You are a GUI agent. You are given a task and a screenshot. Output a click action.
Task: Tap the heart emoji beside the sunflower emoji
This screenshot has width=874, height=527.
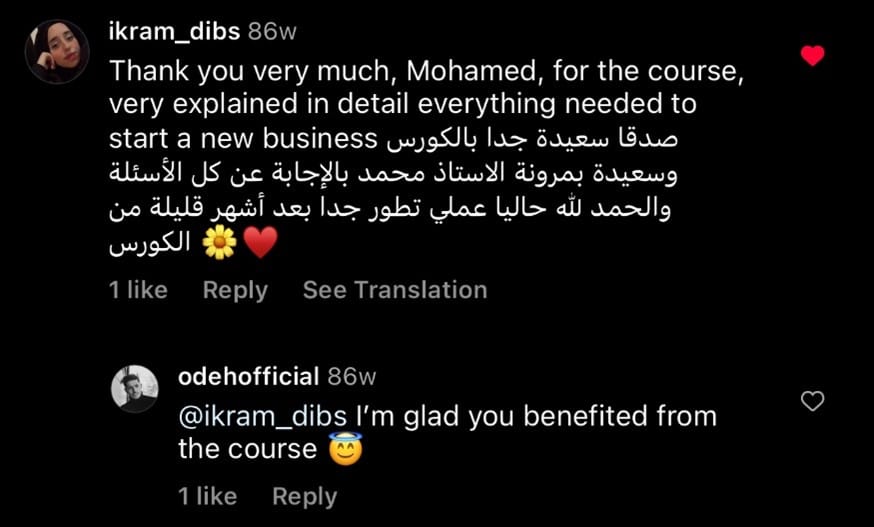click(x=259, y=243)
